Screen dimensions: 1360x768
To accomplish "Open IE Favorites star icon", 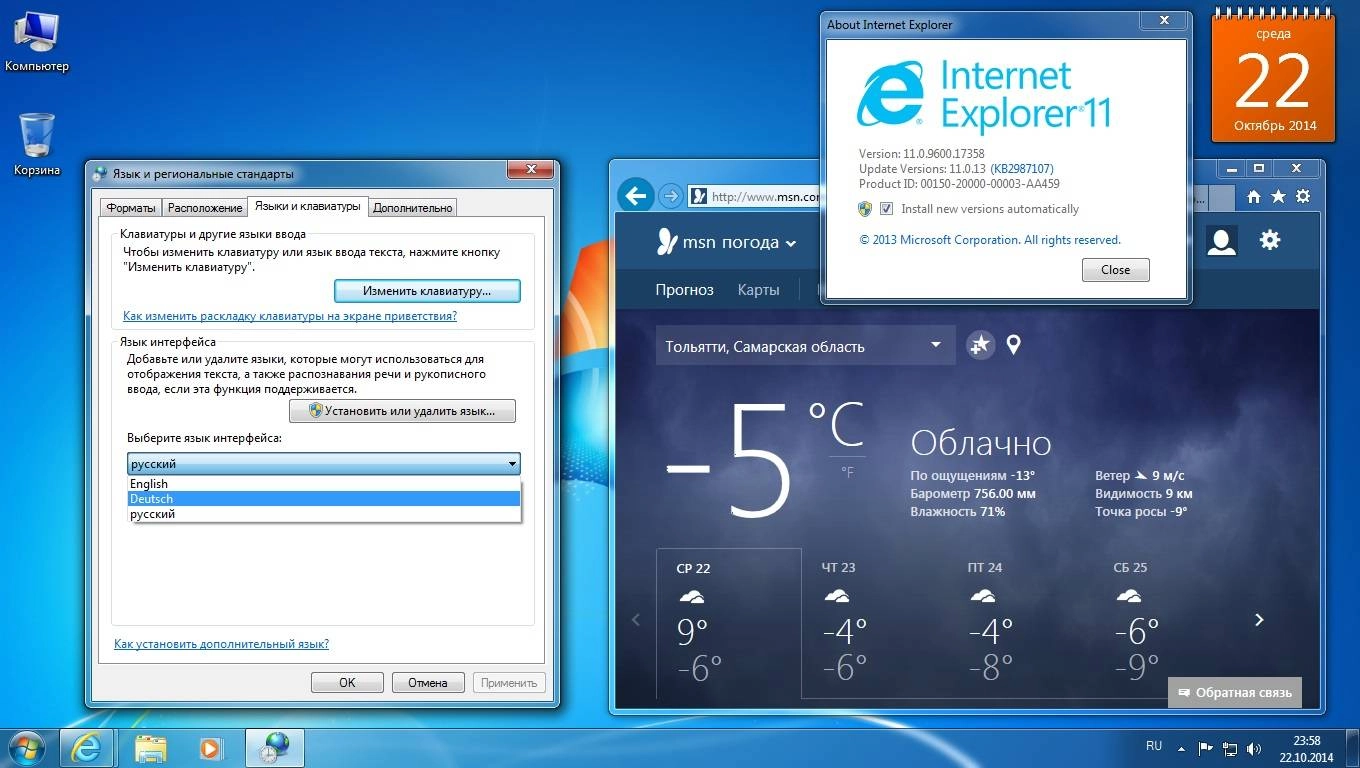I will click(1278, 197).
